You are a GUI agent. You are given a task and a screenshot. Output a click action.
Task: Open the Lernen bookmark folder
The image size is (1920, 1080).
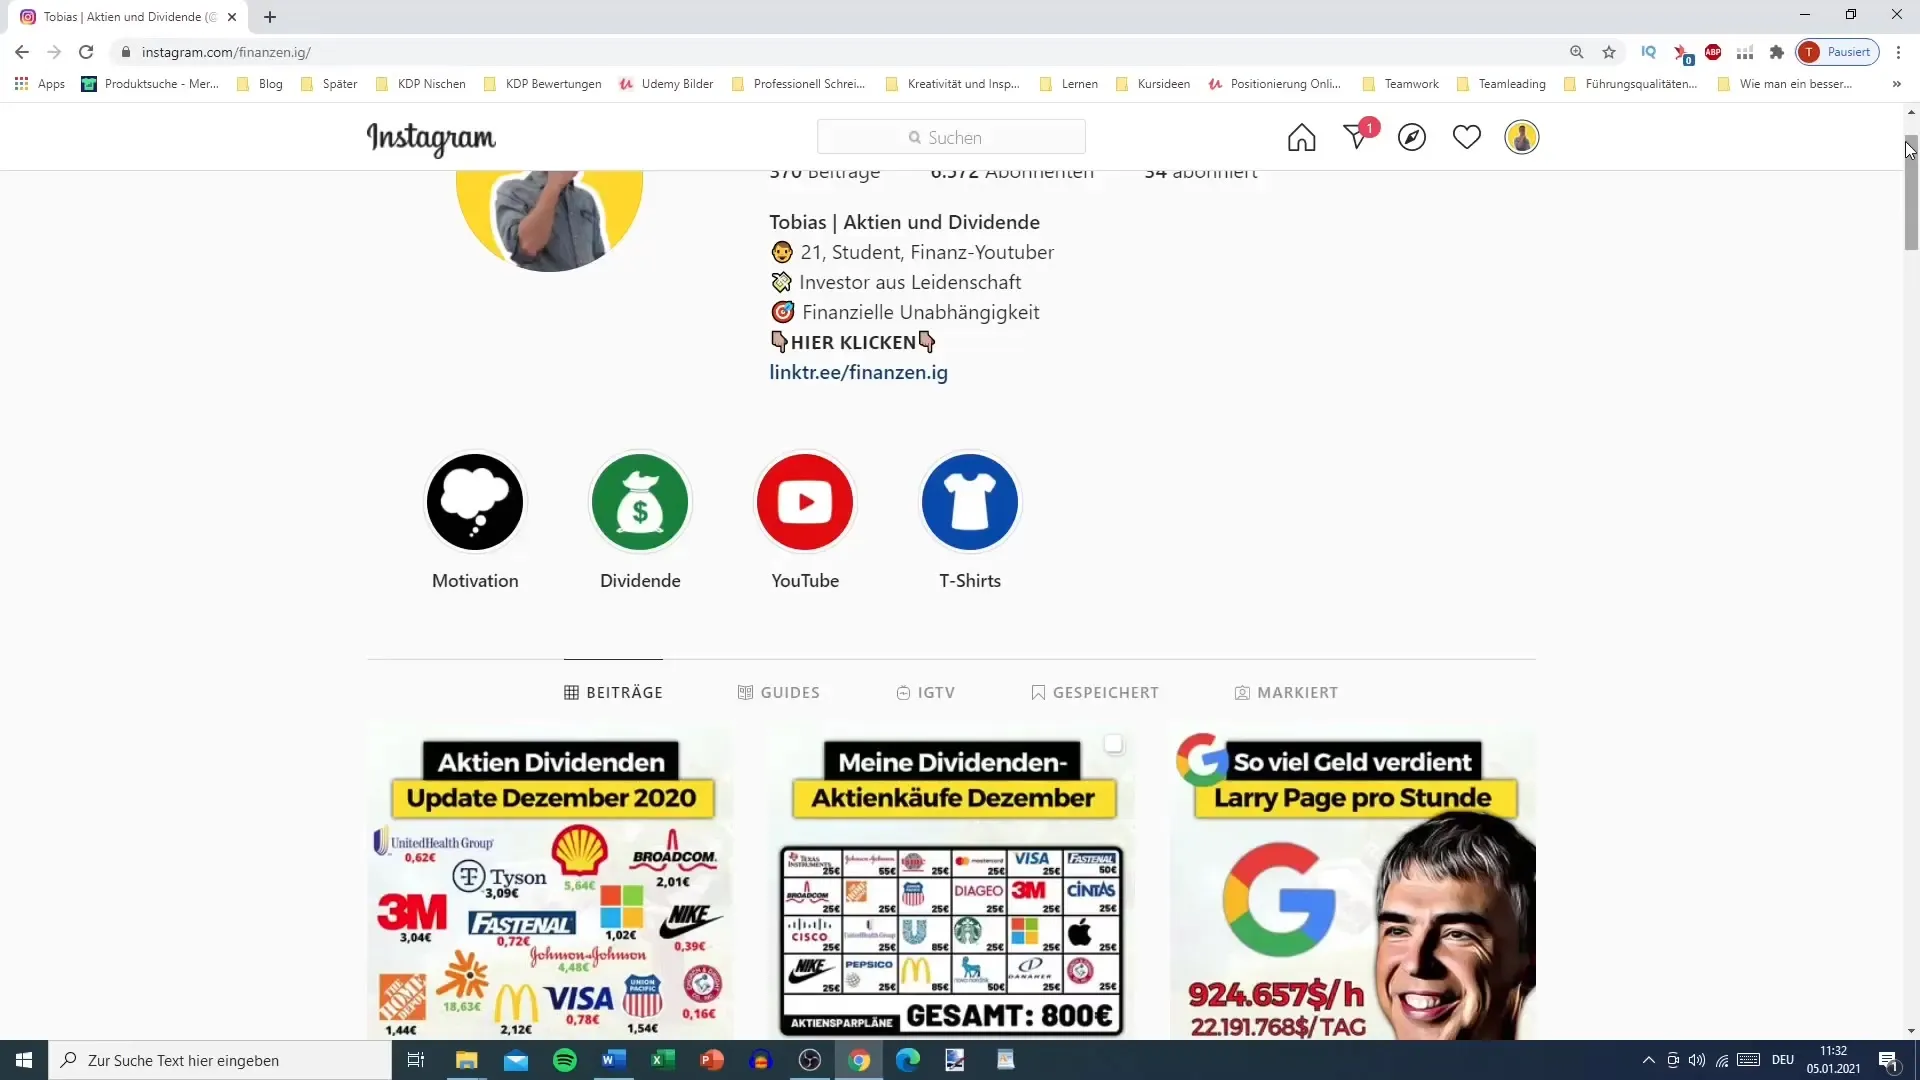tap(1069, 84)
